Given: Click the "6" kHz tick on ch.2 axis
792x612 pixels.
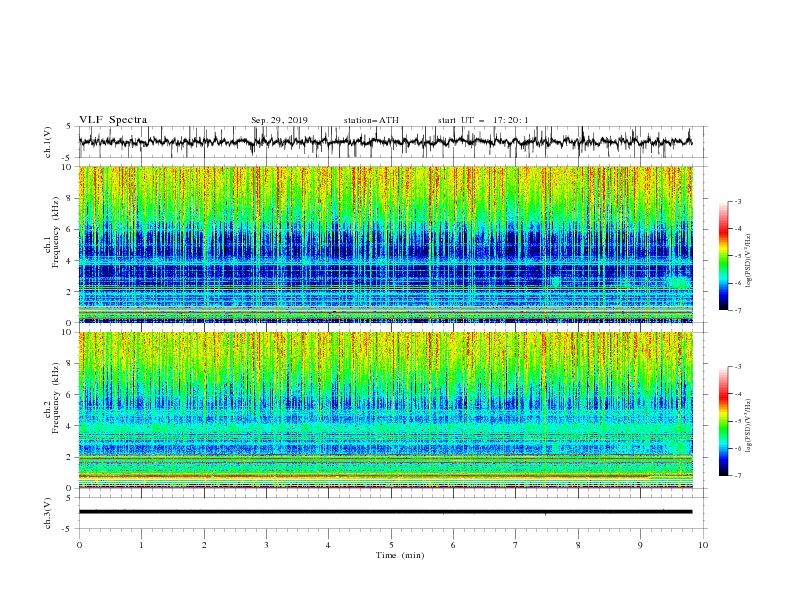Looking at the screenshot, I should pos(70,395).
